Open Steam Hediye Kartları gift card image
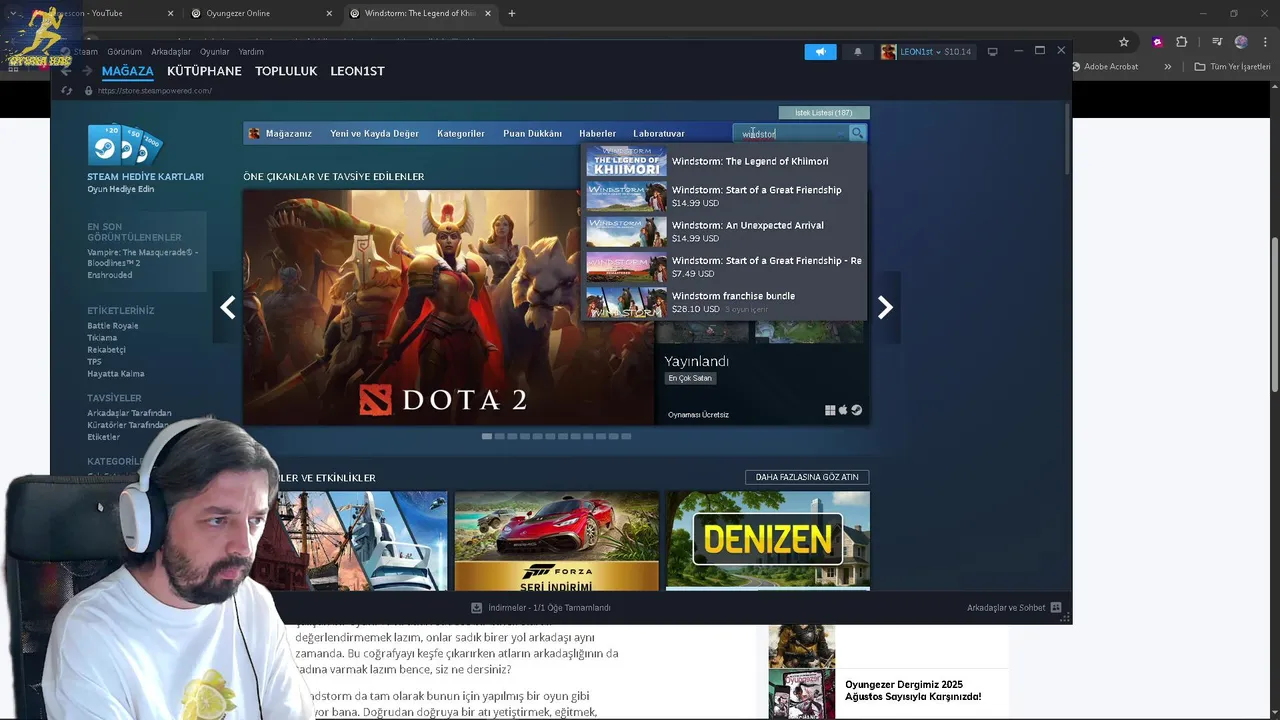The width and height of the screenshot is (1280, 720). coord(124,145)
